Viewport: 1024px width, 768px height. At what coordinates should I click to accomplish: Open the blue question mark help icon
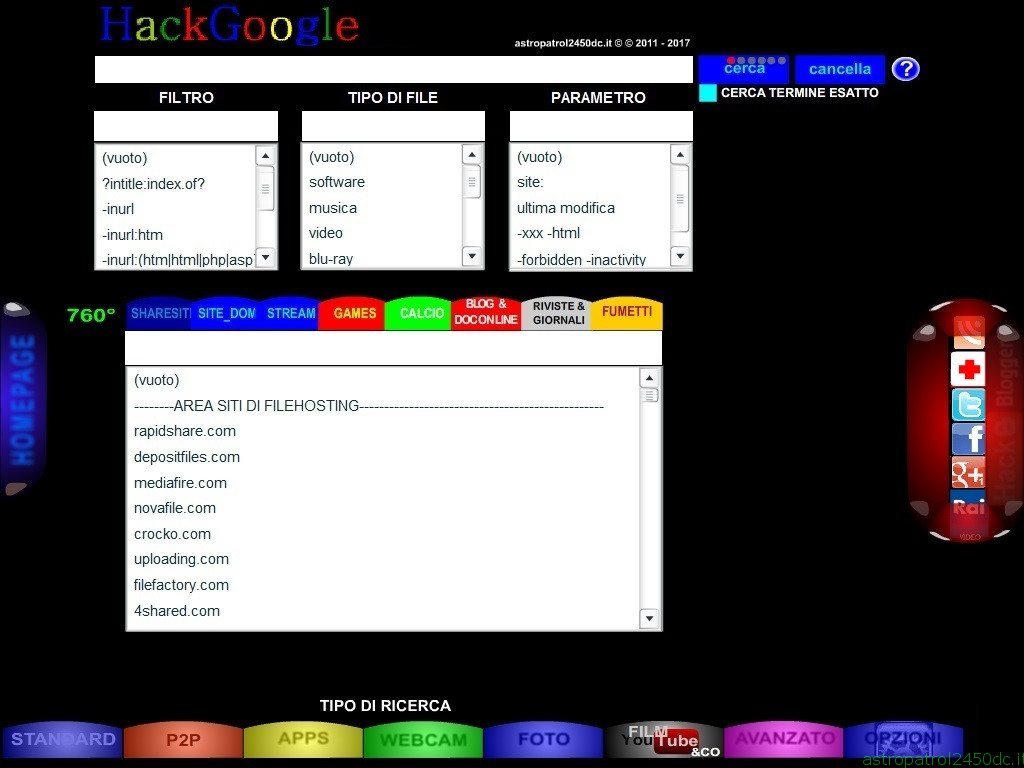pyautogui.click(x=906, y=69)
